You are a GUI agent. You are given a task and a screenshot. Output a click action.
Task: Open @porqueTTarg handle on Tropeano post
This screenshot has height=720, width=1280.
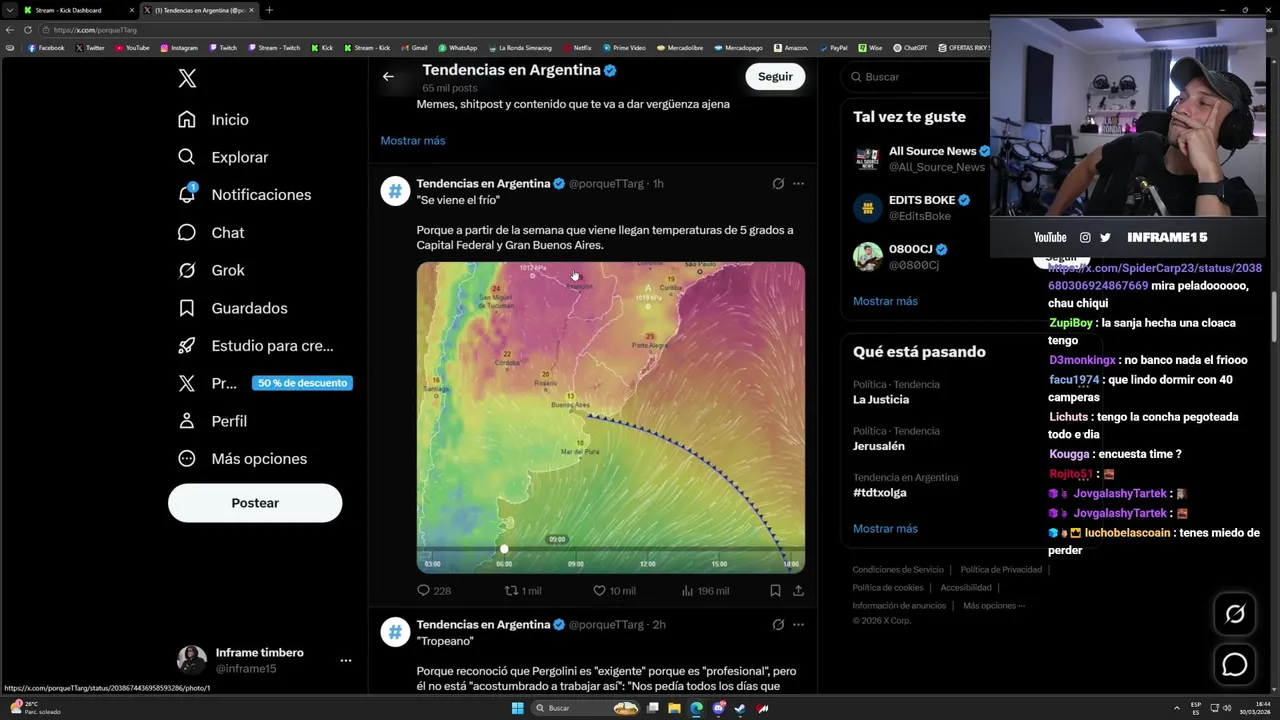click(x=606, y=625)
